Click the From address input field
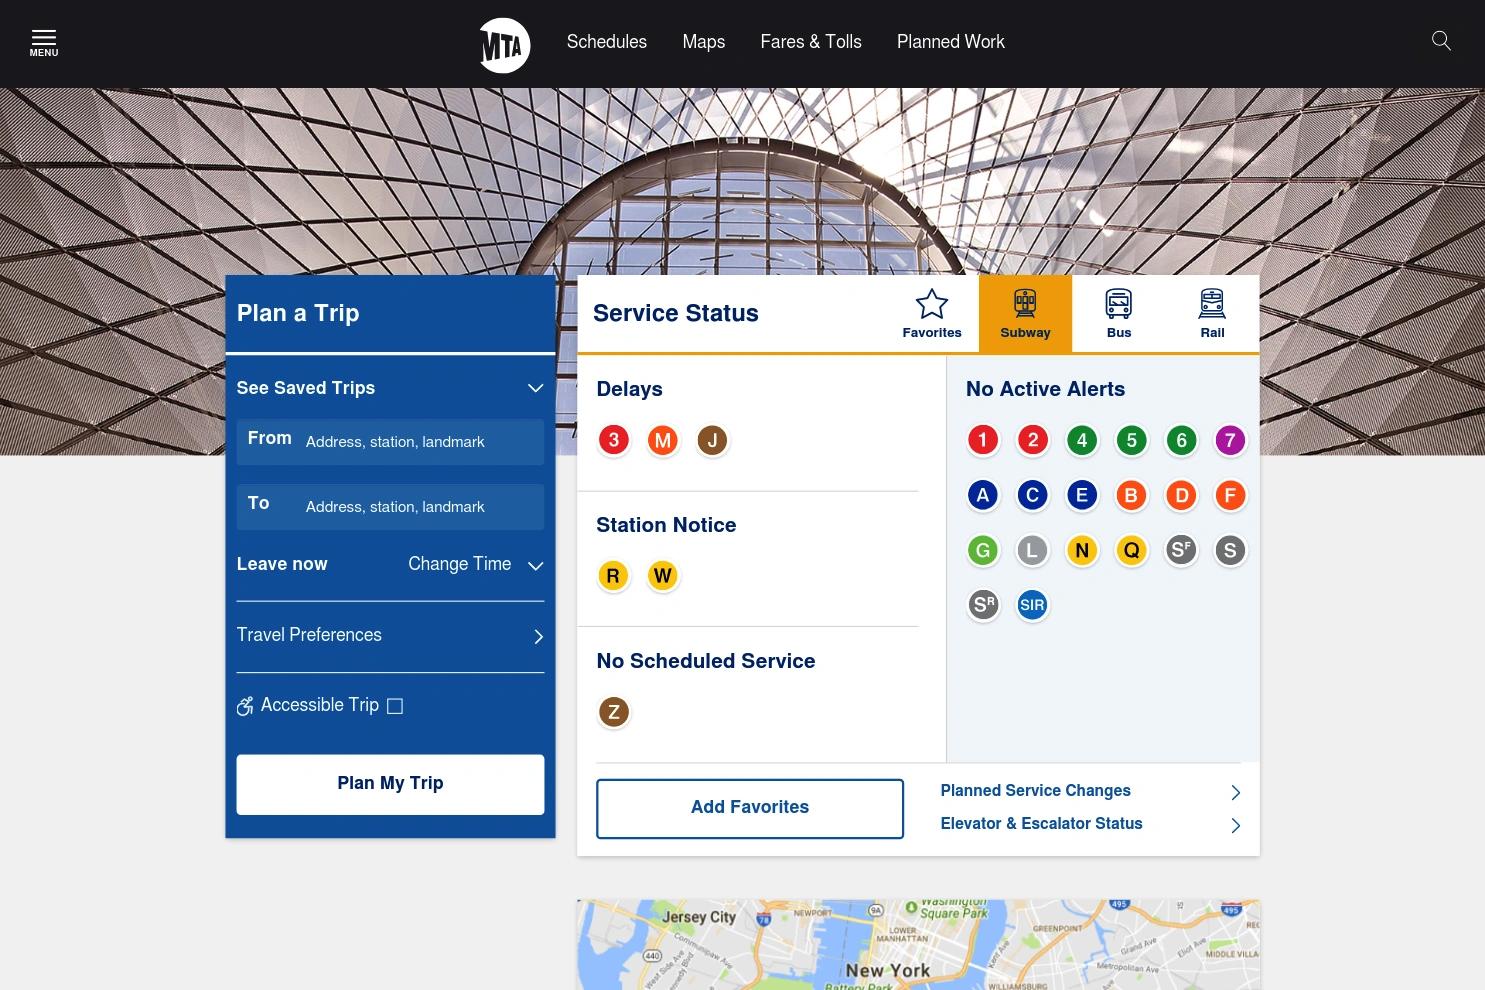Viewport: 1485px width, 990px height. click(x=390, y=442)
